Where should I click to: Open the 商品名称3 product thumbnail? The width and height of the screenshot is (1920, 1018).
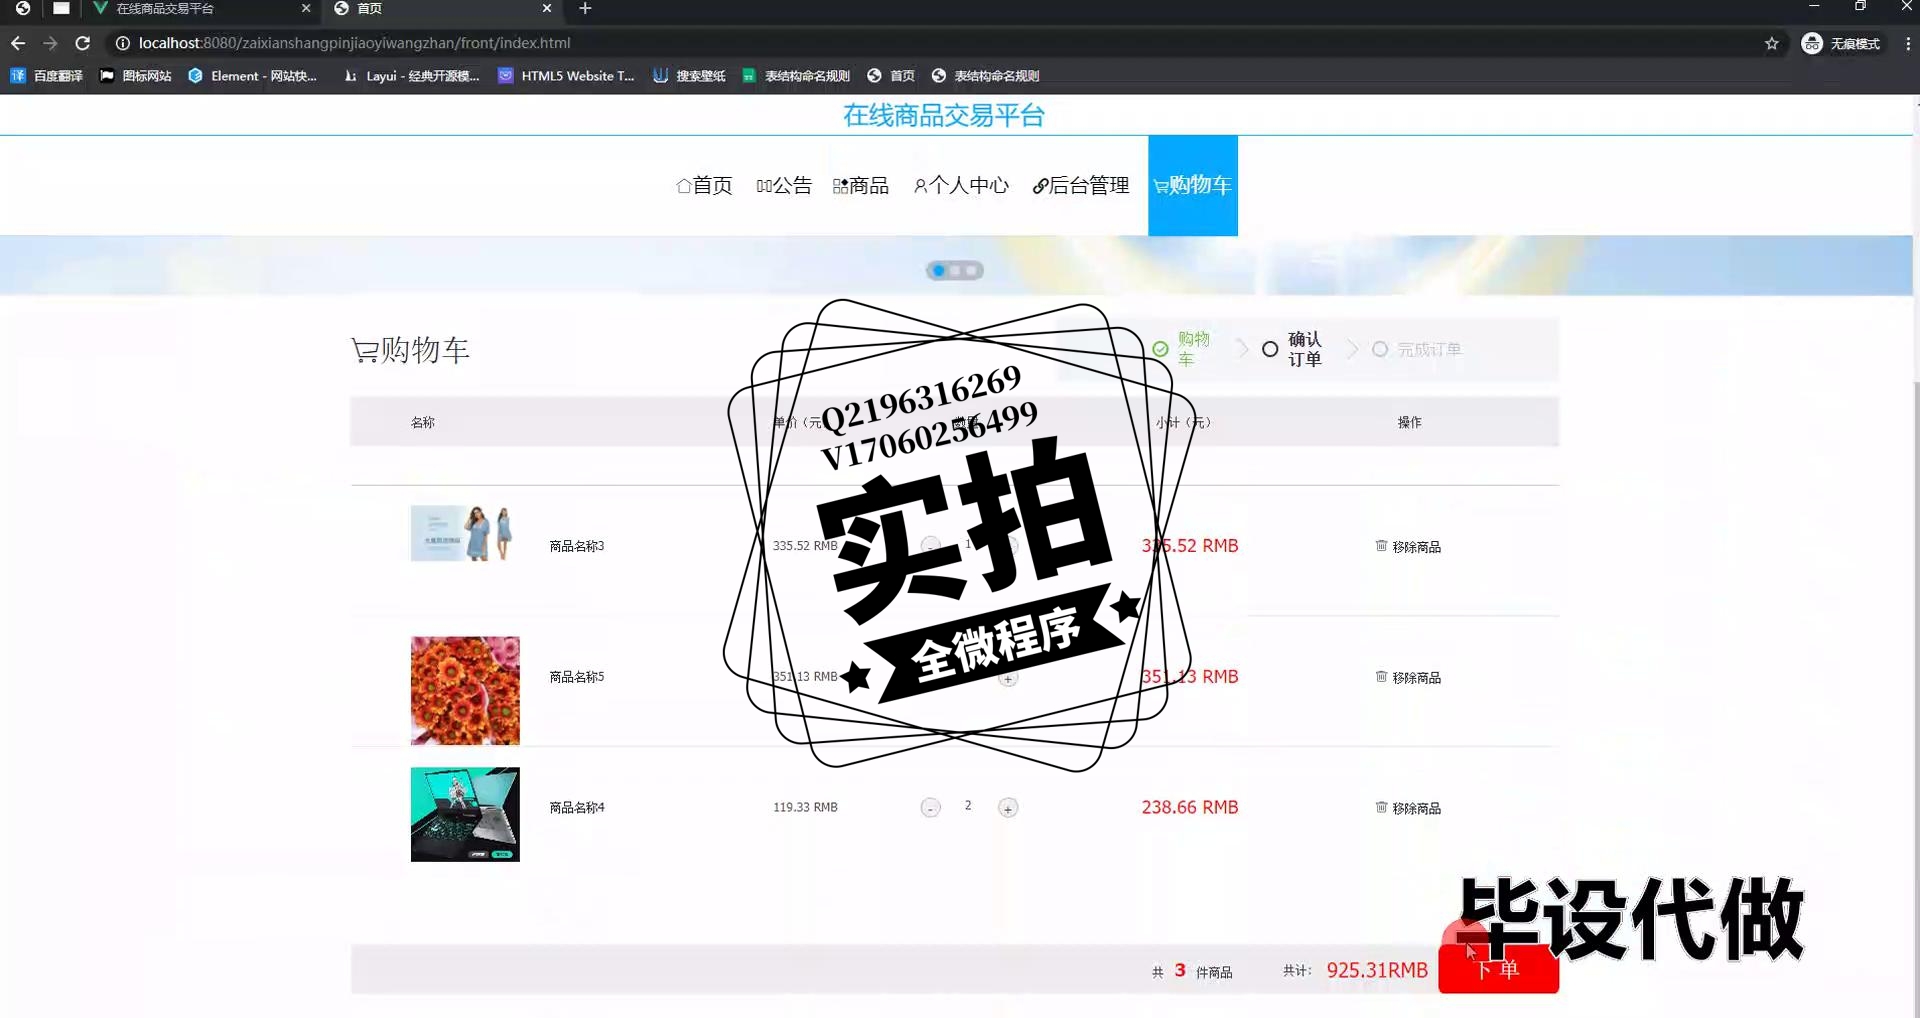pyautogui.click(x=465, y=533)
